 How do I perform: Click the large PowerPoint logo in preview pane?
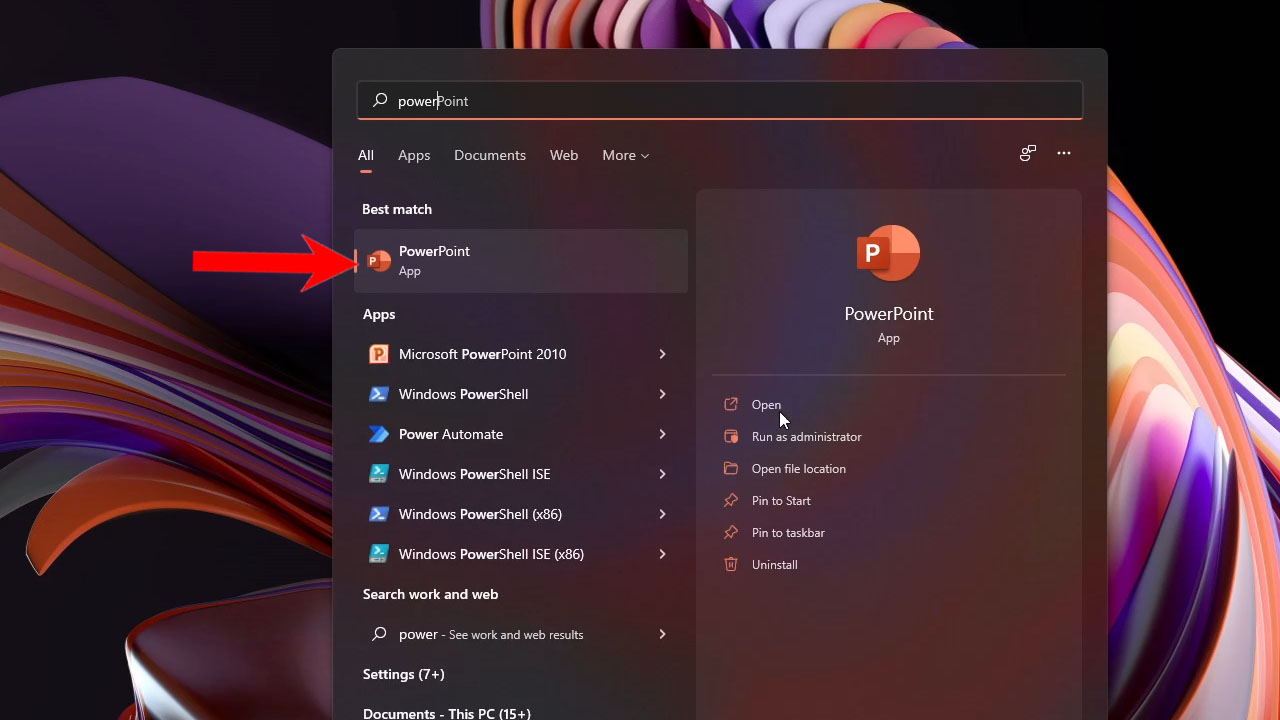(x=888, y=254)
